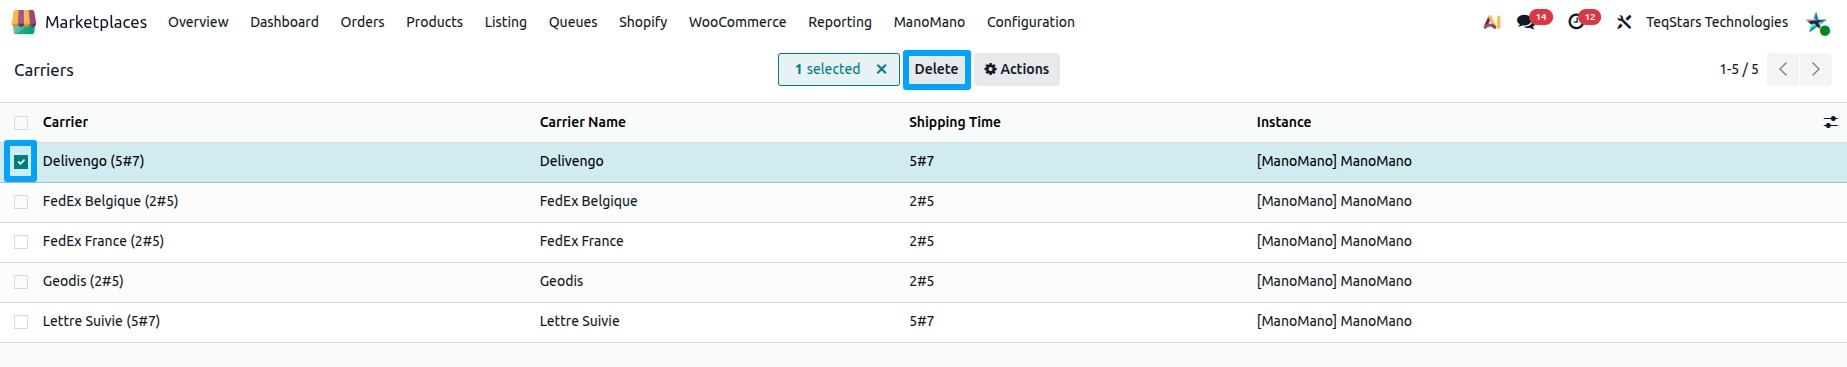Open the Overview menu
The height and width of the screenshot is (367, 1847).
pyautogui.click(x=198, y=22)
